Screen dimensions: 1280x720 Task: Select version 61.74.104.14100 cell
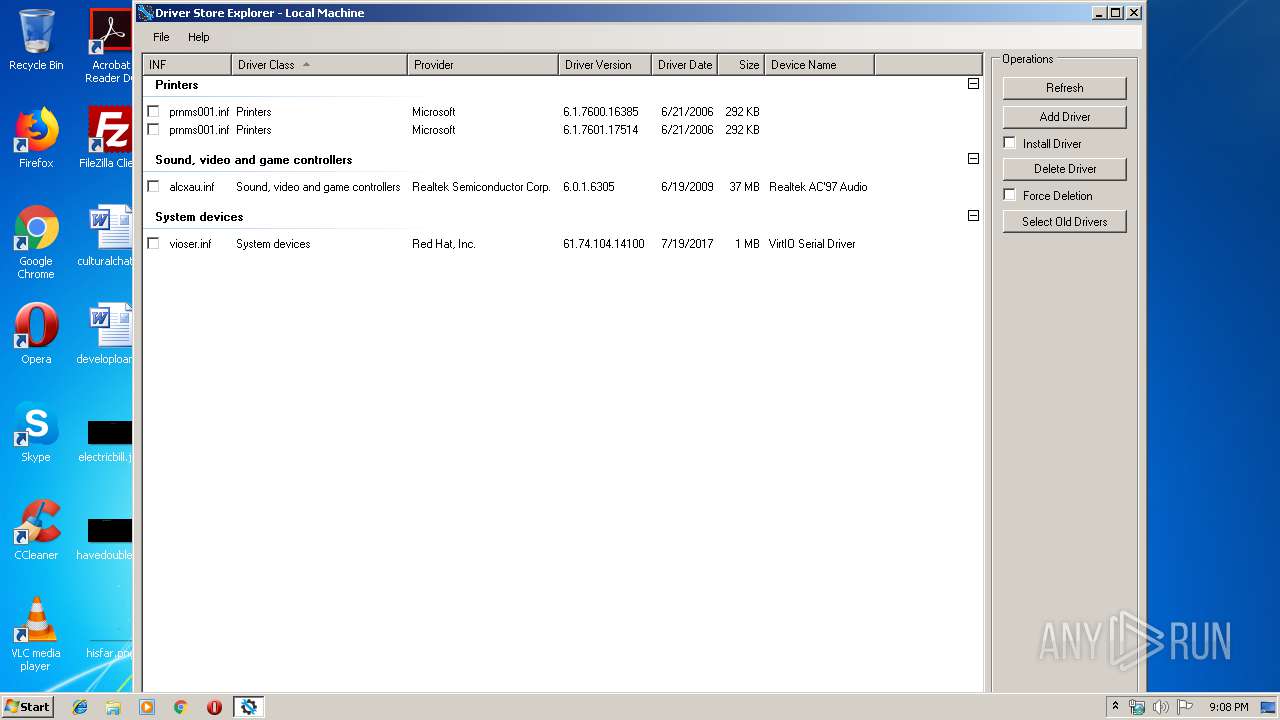click(604, 244)
